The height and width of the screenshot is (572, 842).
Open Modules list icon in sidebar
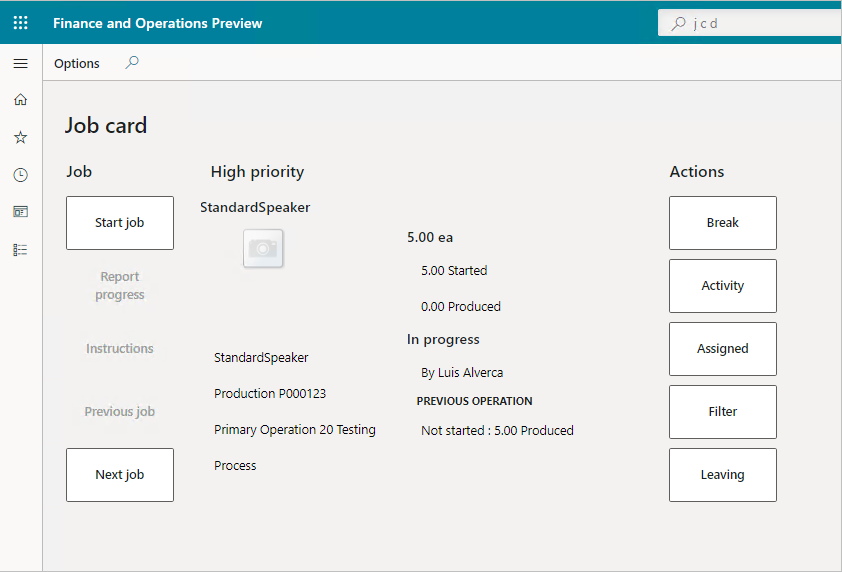click(x=20, y=250)
